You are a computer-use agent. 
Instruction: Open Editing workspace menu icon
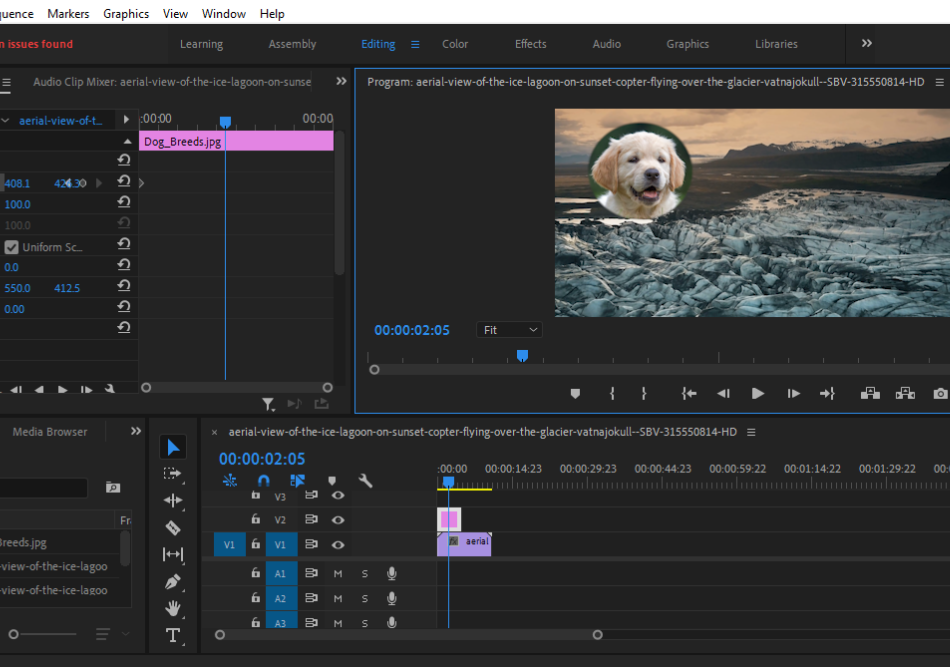point(415,44)
